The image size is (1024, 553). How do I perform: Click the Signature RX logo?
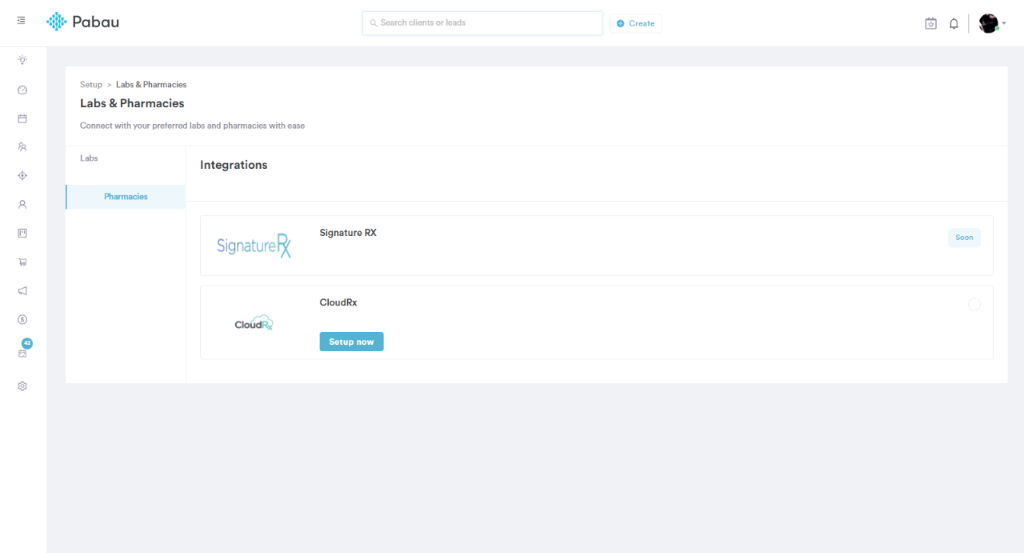pos(253,245)
